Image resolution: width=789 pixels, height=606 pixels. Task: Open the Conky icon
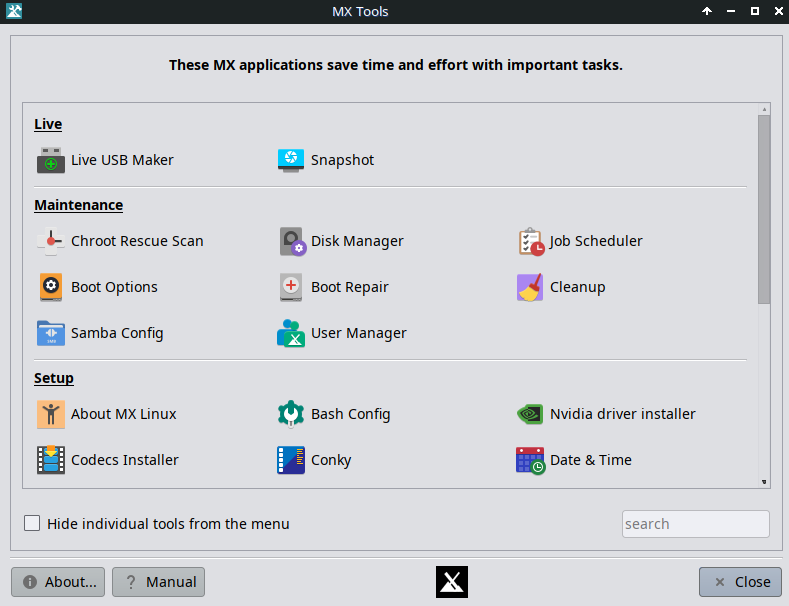291,460
